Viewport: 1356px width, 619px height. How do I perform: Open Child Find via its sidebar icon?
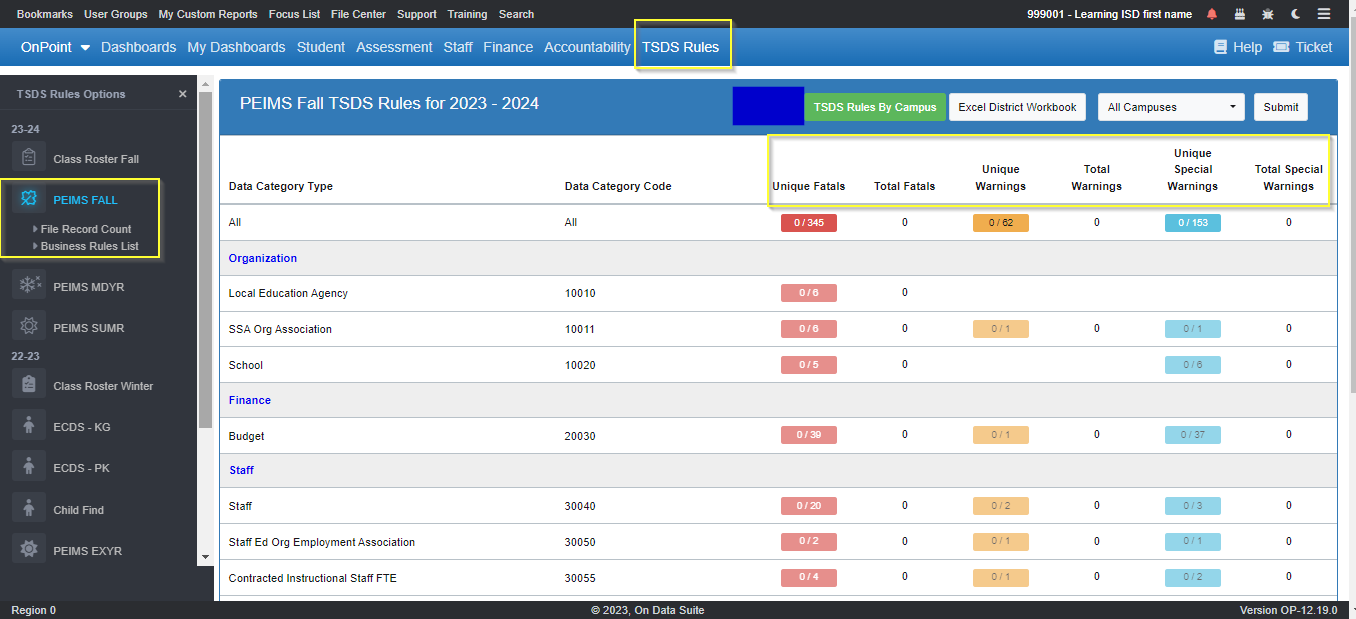(x=27, y=507)
